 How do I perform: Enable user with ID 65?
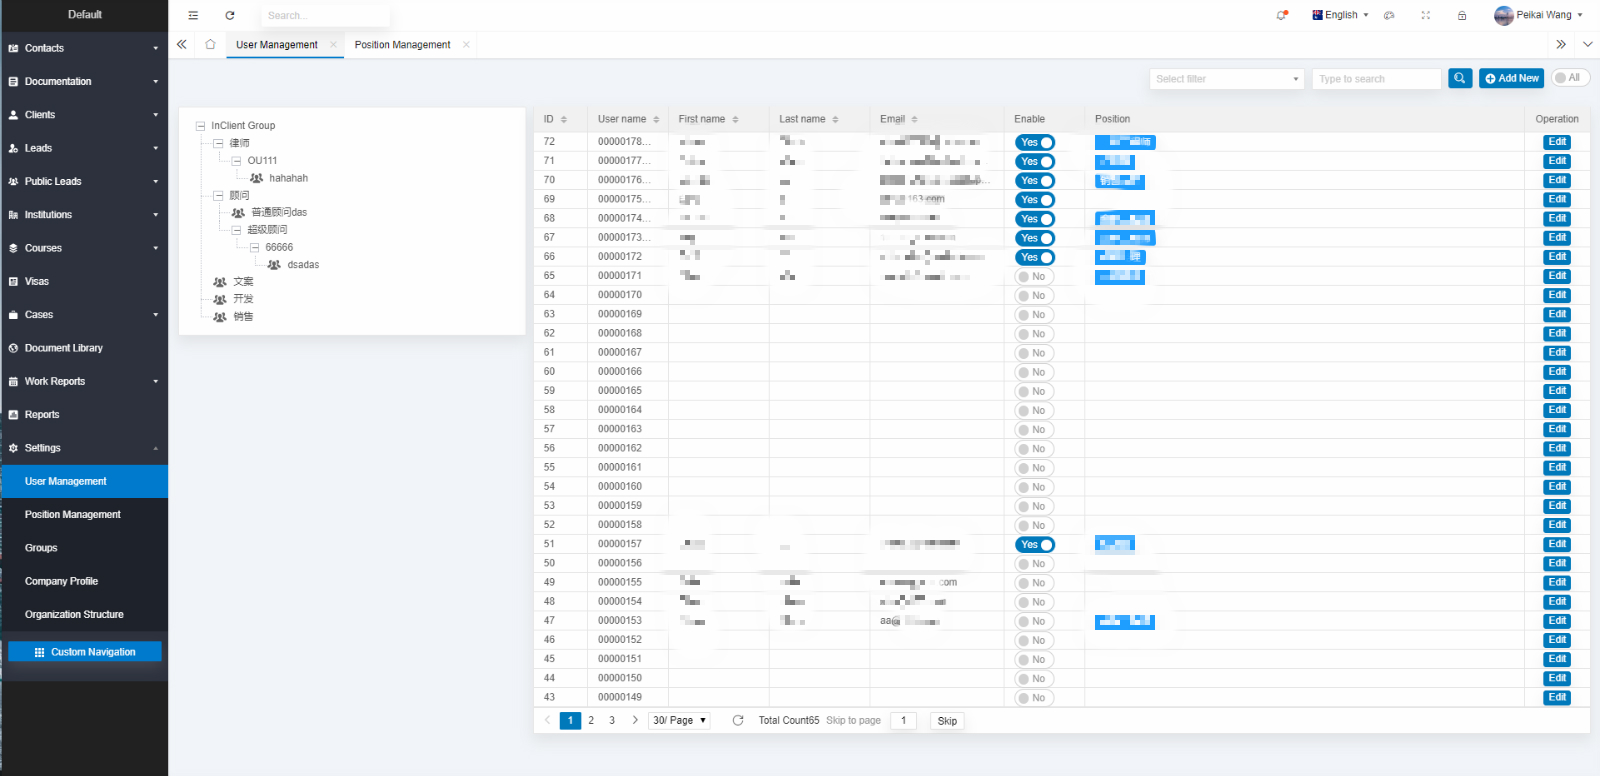(x=1035, y=277)
